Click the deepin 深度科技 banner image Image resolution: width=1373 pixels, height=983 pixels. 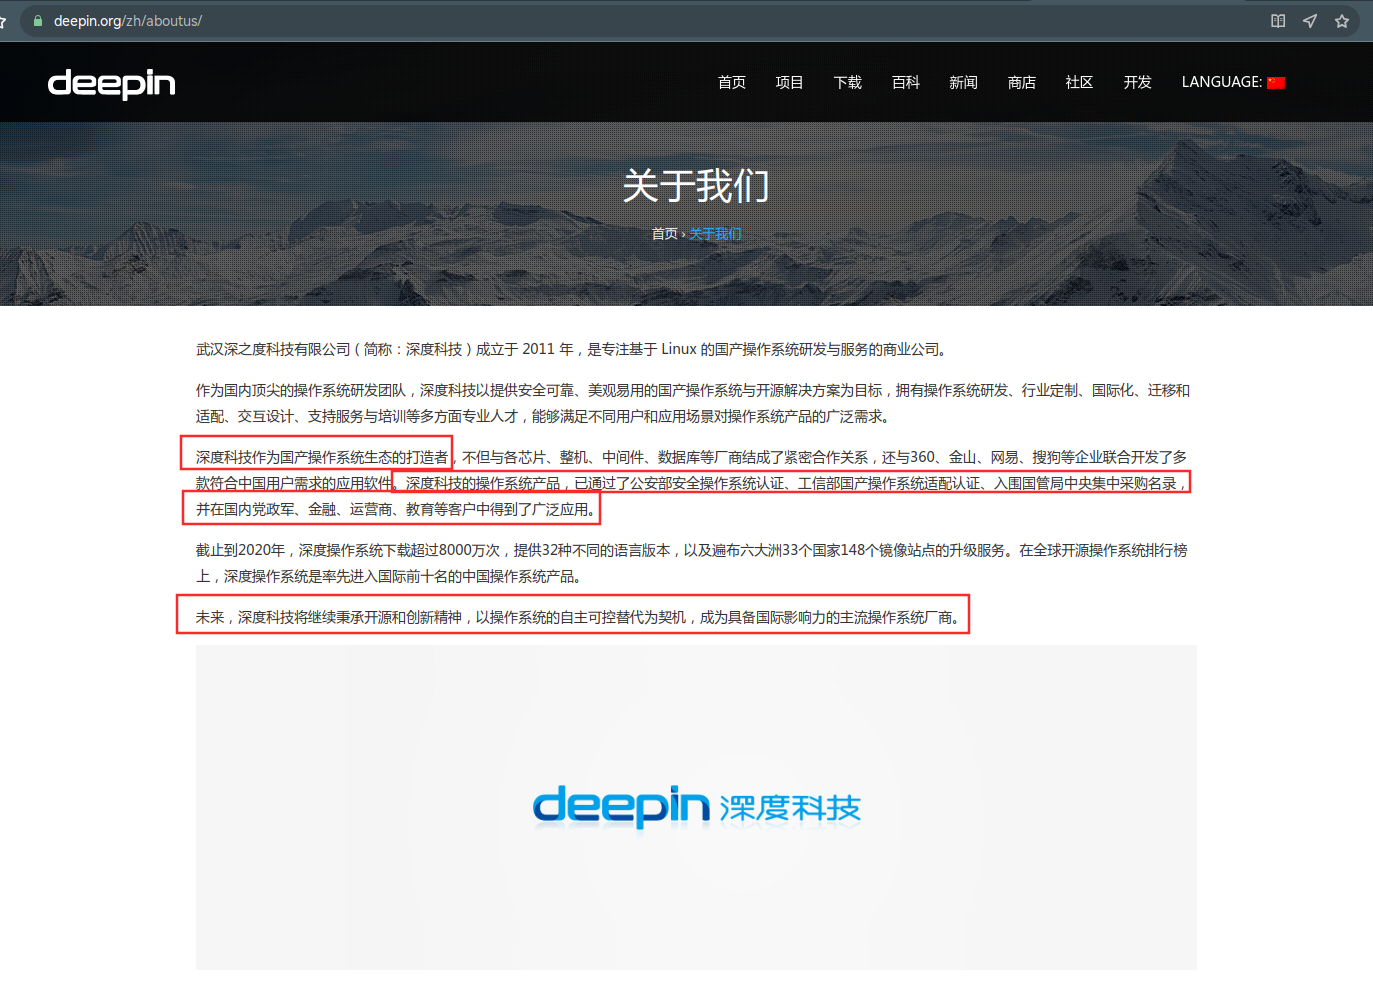(696, 807)
